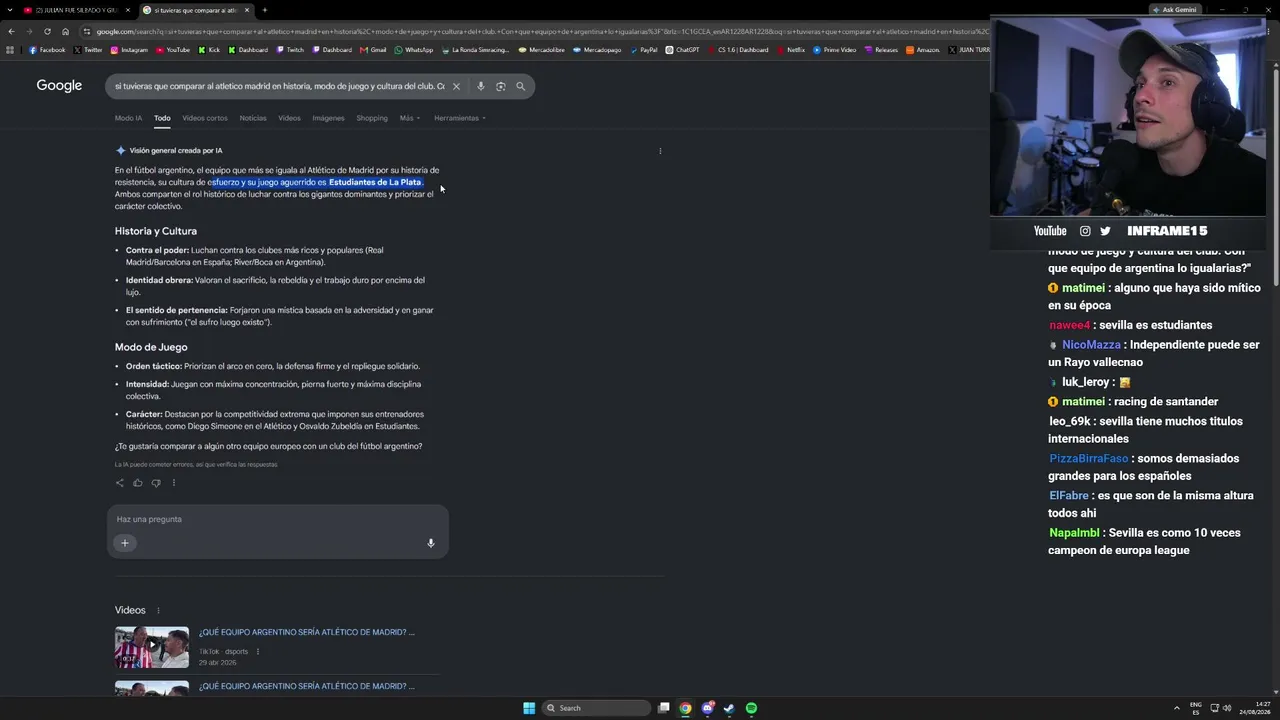Screen dimensions: 1280x720
Task: Open the Netflix bookmark
Action: 790,50
